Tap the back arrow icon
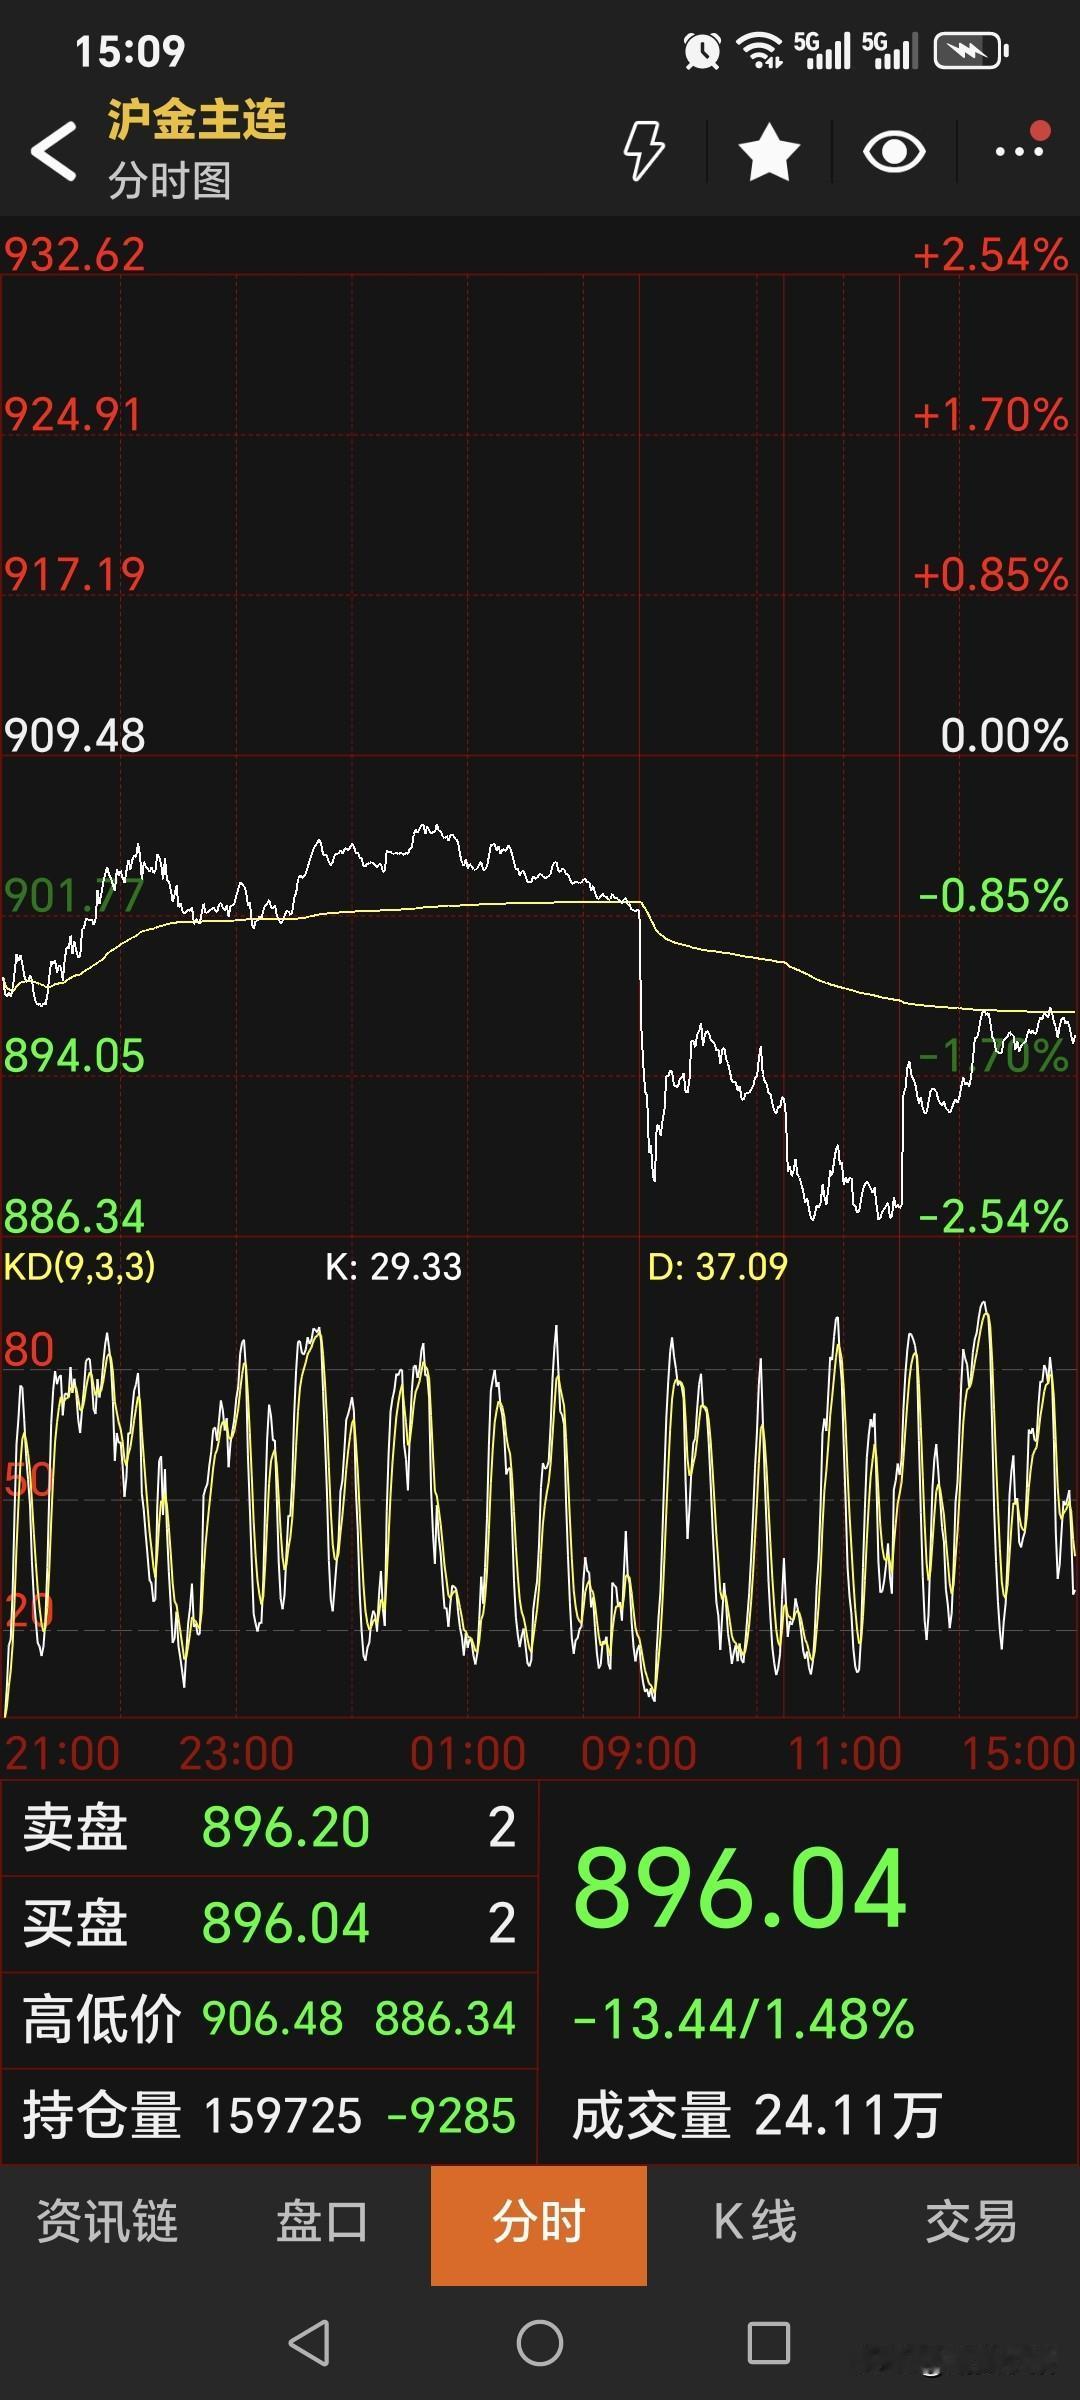Viewport: 1080px width, 2400px height. [x=54, y=152]
